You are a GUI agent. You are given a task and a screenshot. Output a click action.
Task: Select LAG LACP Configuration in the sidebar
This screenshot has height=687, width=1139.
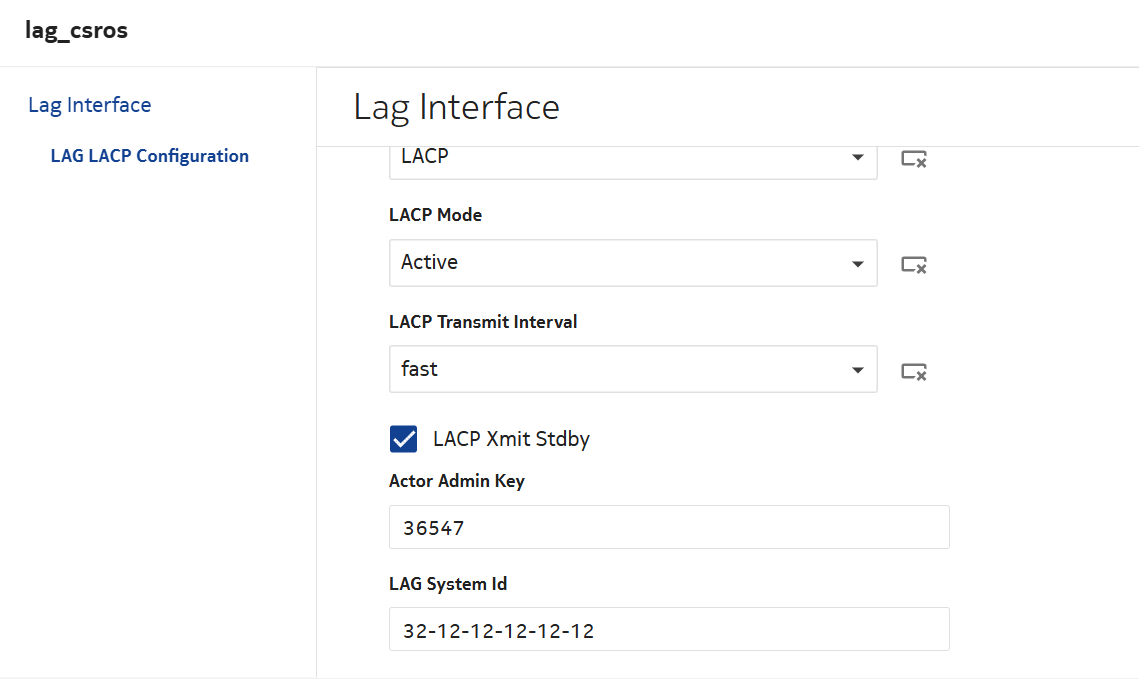click(x=149, y=156)
